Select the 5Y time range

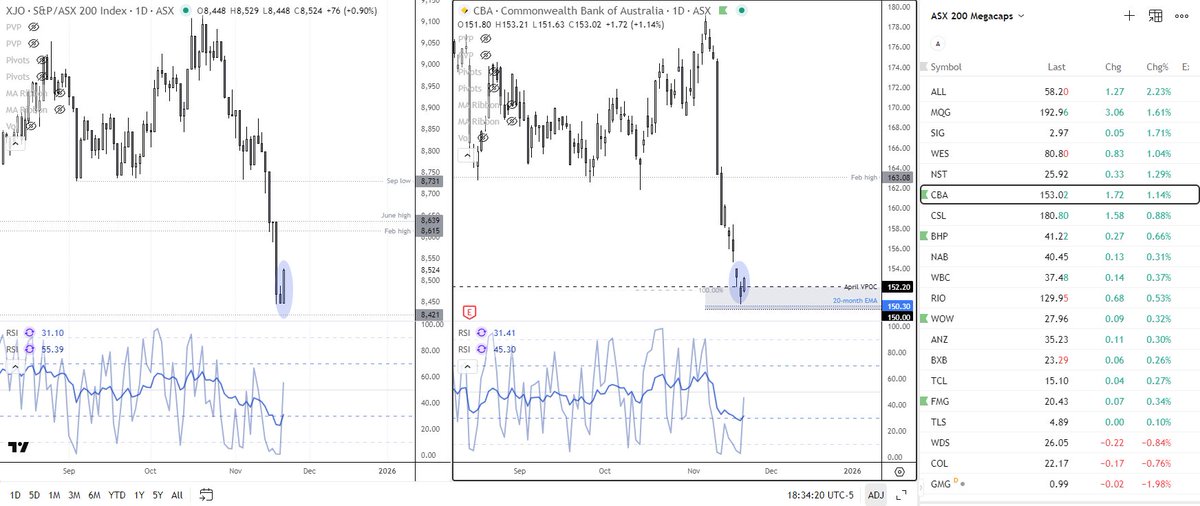[x=158, y=494]
